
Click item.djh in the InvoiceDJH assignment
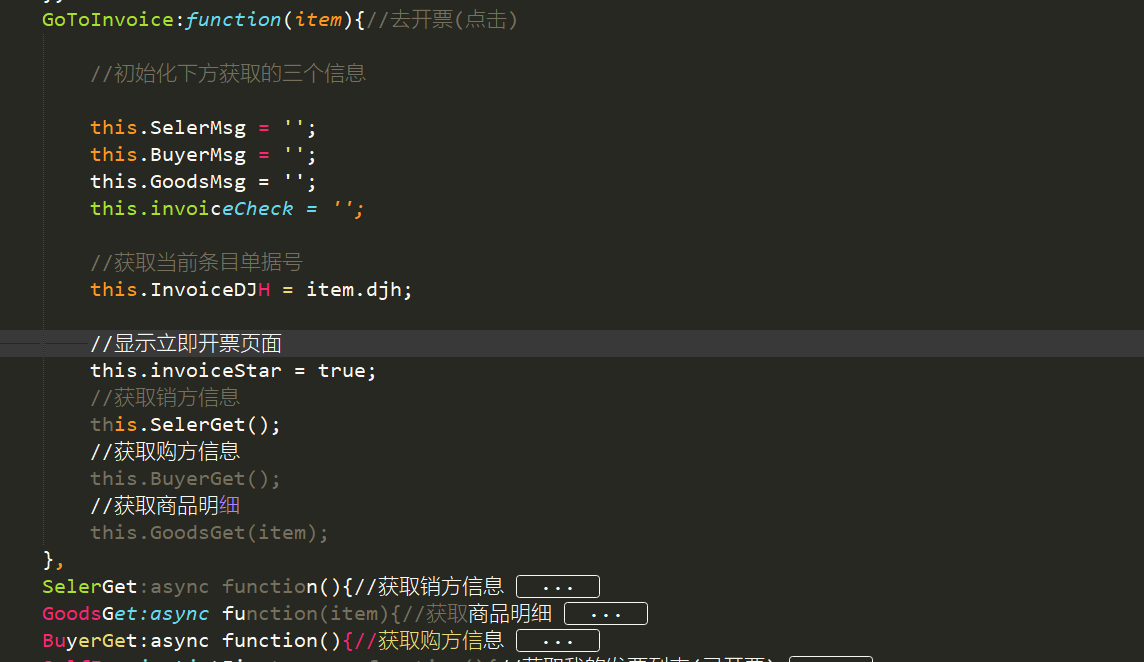[x=358, y=290]
